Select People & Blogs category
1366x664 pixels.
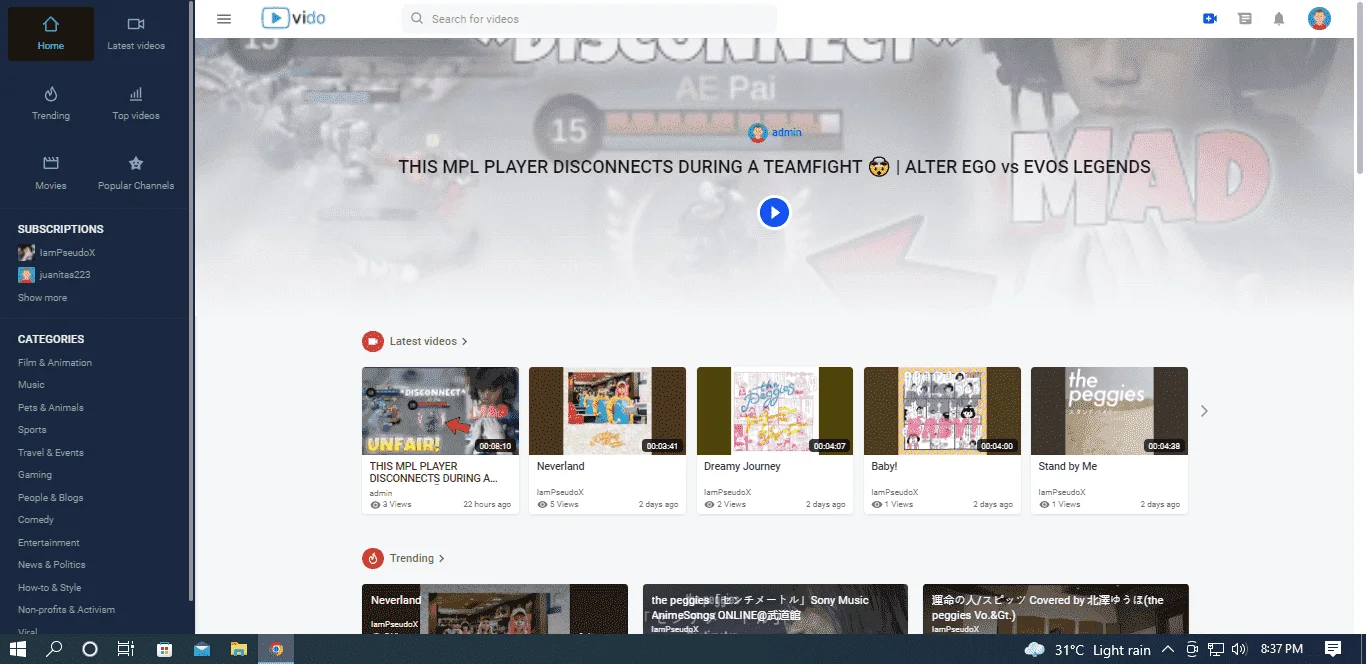(x=51, y=498)
